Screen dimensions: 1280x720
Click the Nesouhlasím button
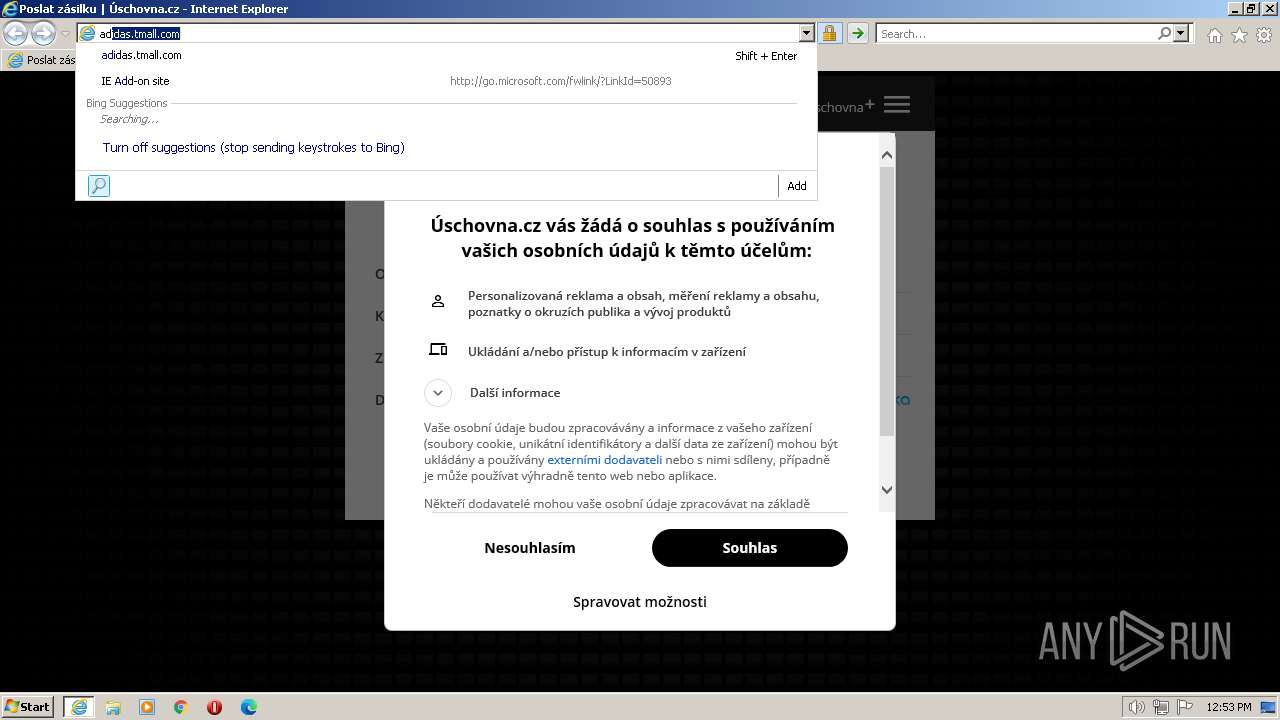click(x=530, y=548)
